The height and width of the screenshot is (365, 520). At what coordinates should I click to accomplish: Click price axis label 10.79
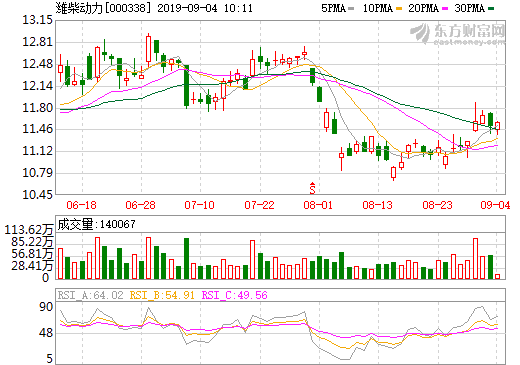pos(37,173)
